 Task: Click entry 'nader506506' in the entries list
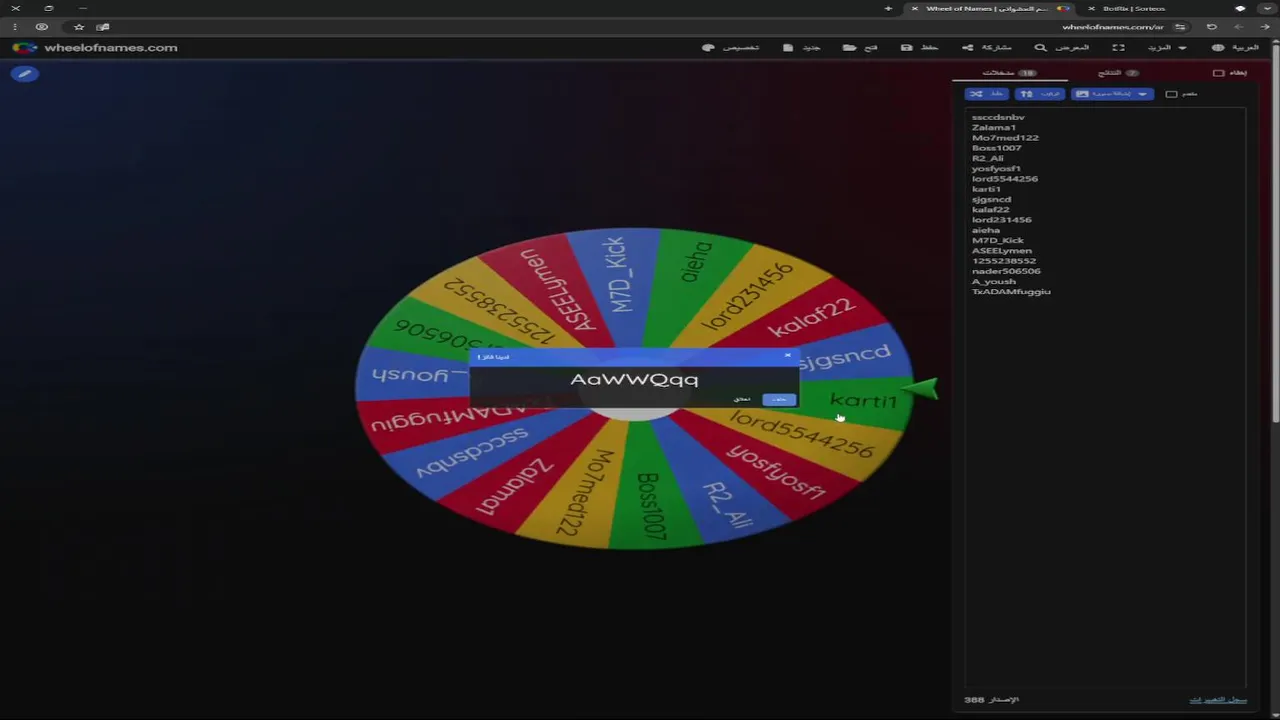tap(1006, 271)
